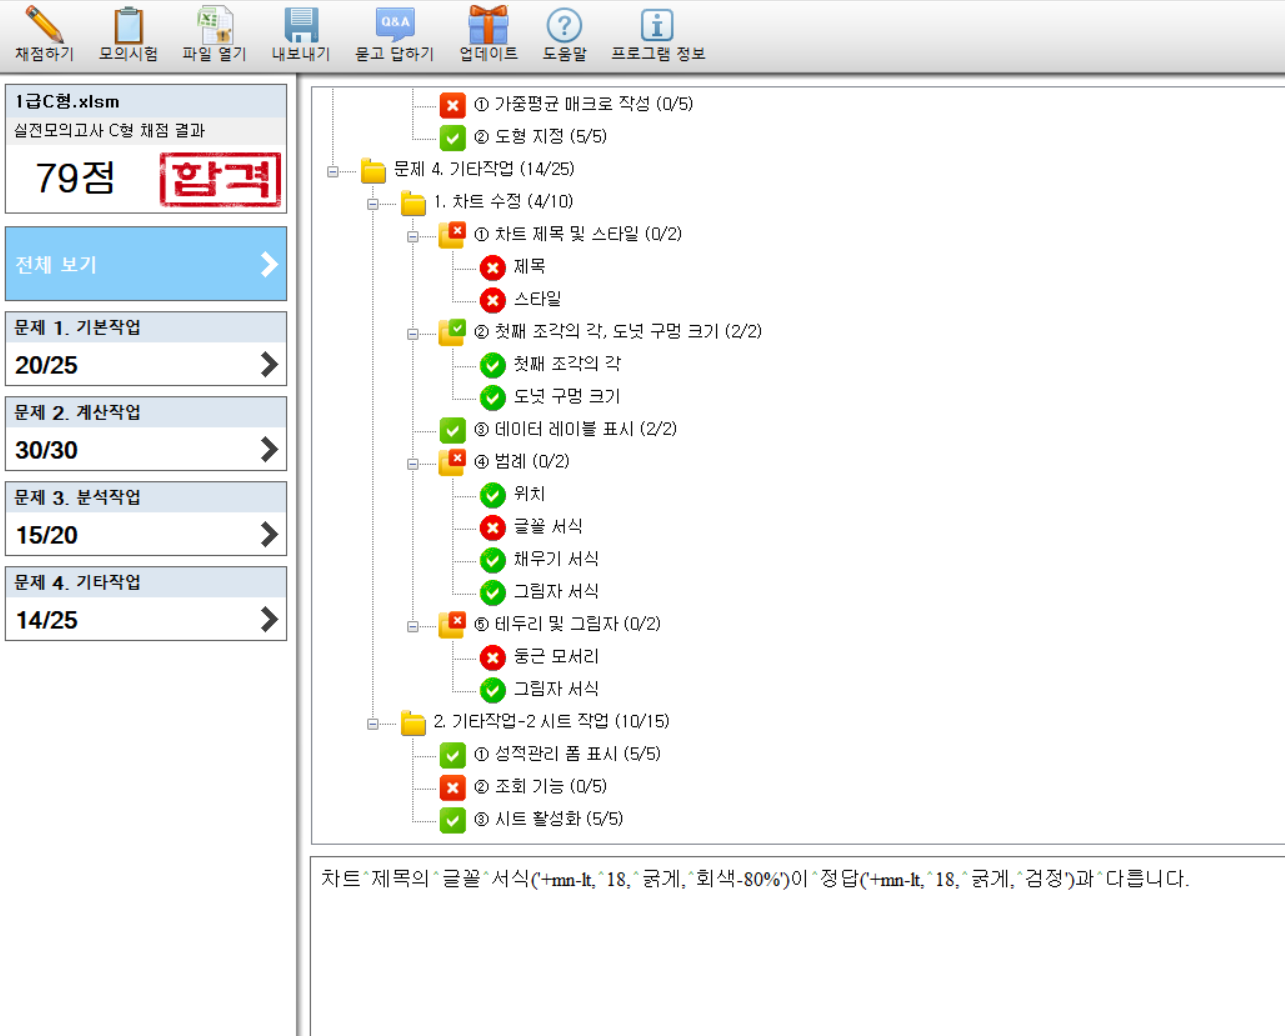Click the feedback message text area
This screenshot has height=1036, width=1285.
796,940
